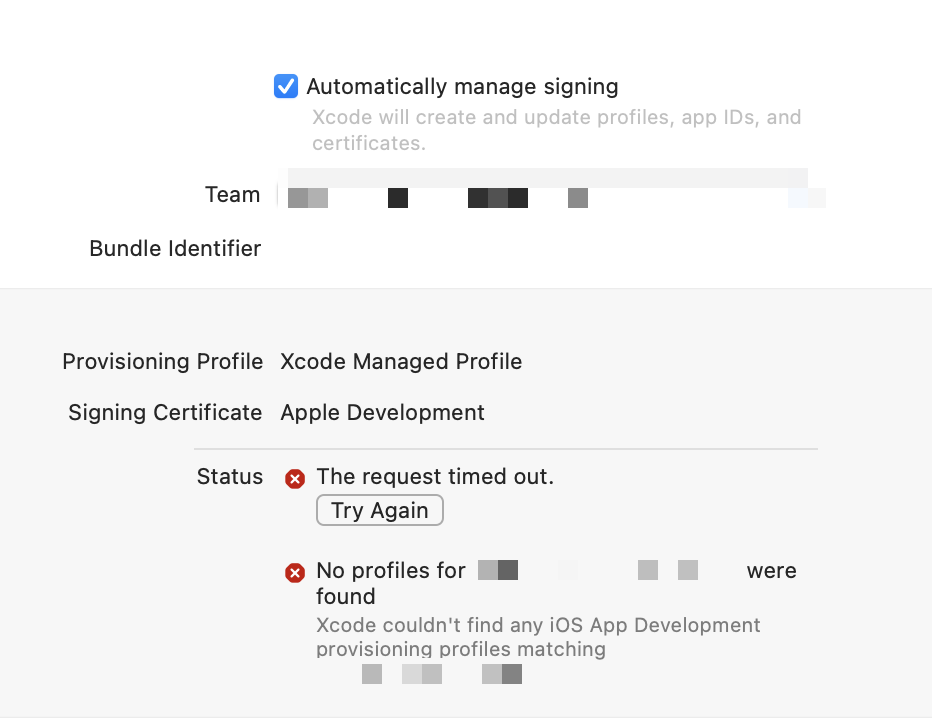Image resolution: width=932 pixels, height=724 pixels.
Task: Click the error icon beside "The request timed out"
Action: [295, 479]
